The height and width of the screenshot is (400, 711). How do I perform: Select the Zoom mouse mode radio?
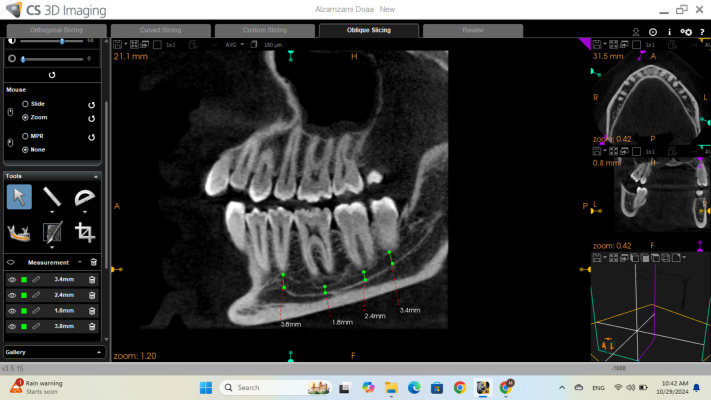[x=25, y=117]
